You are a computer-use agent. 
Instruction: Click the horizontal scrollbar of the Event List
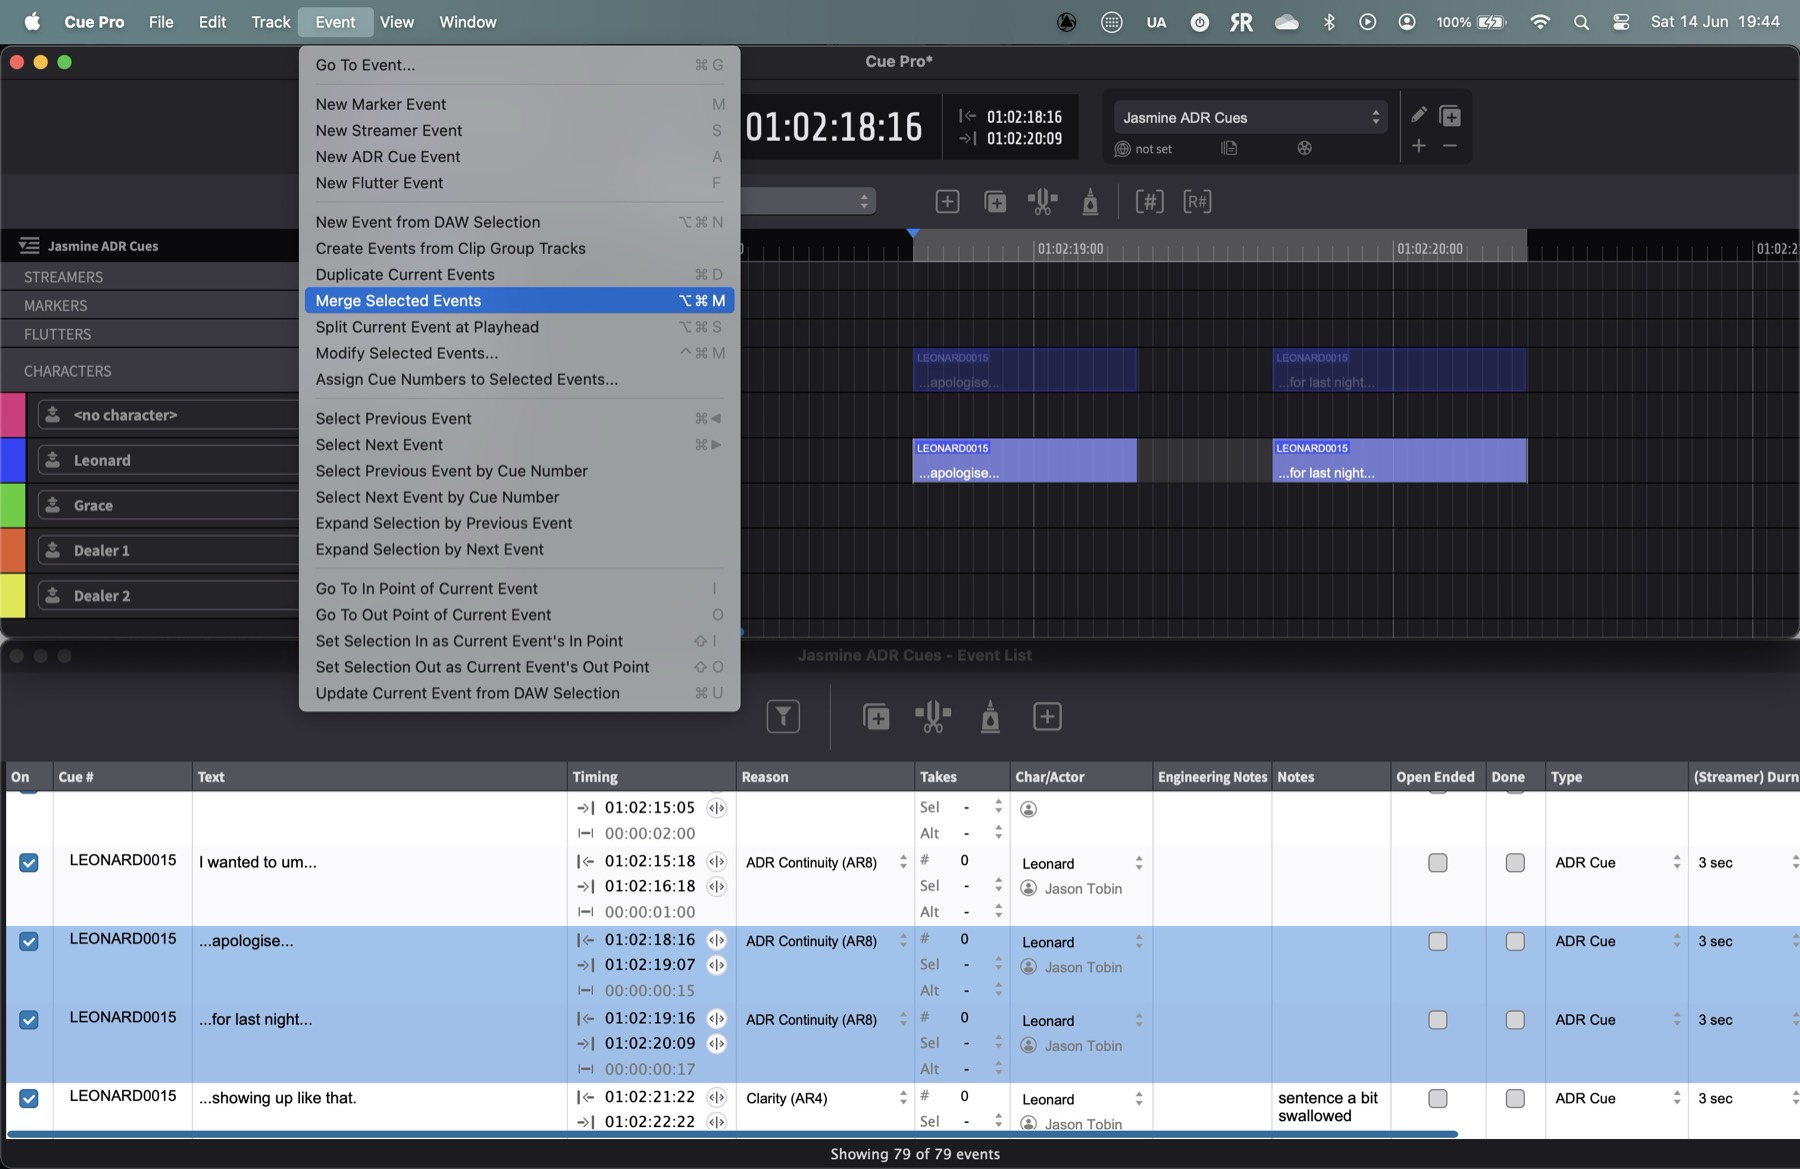(732, 1134)
